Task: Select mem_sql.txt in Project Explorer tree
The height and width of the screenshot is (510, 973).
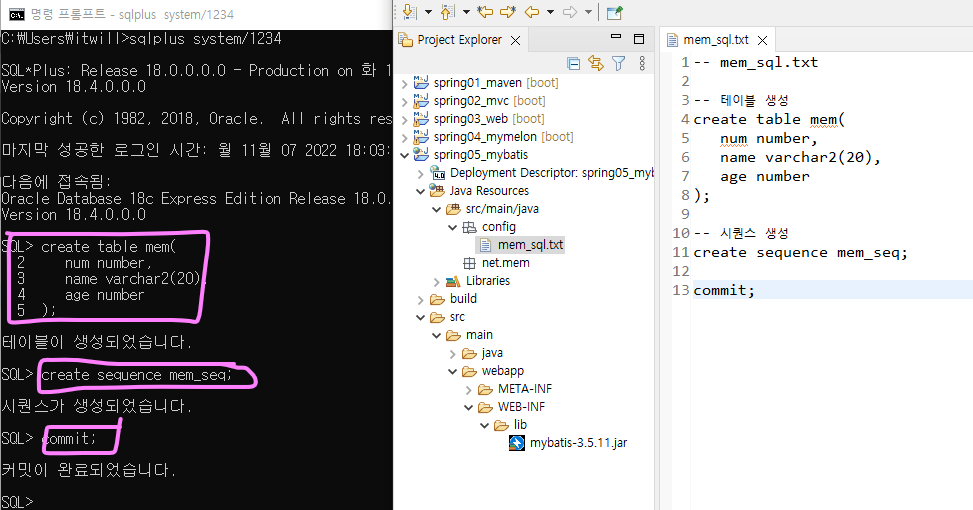Action: (521, 244)
